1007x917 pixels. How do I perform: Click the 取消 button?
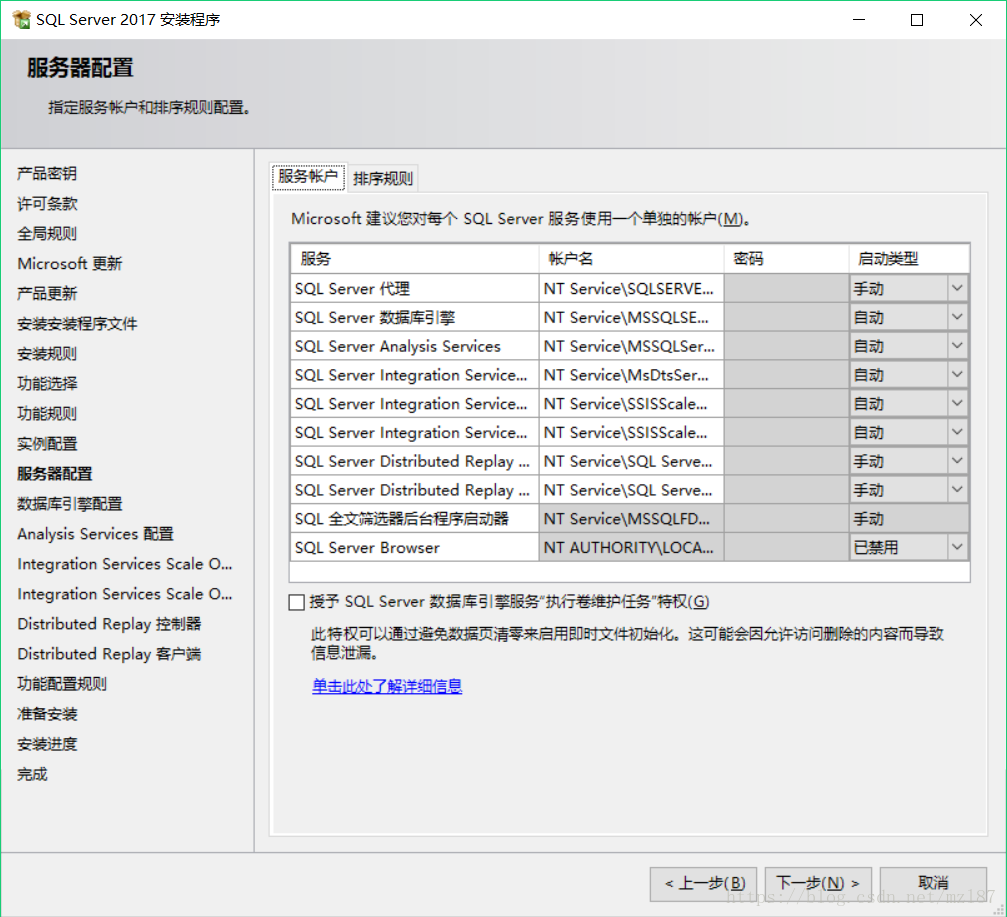(x=933, y=884)
